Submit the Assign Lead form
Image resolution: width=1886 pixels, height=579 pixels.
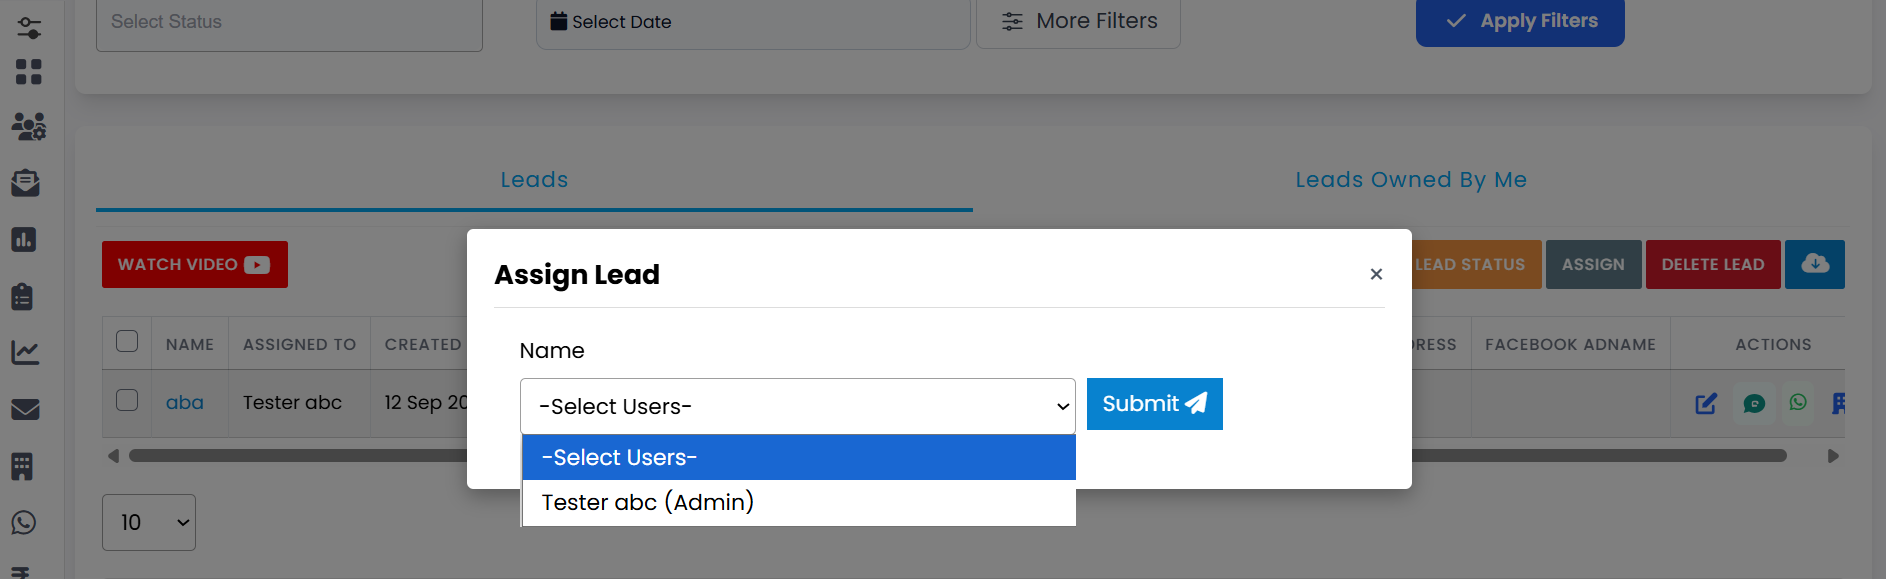1154,404
